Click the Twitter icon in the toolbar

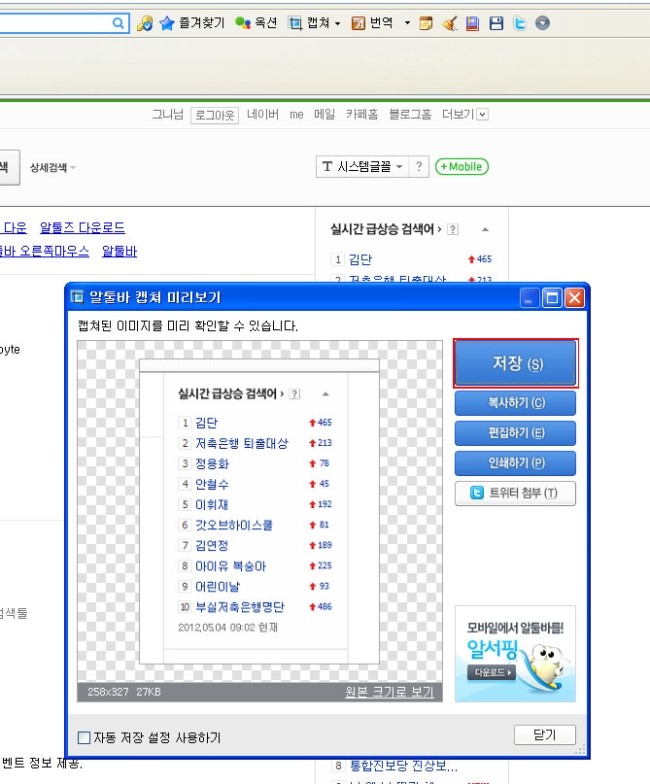point(519,22)
